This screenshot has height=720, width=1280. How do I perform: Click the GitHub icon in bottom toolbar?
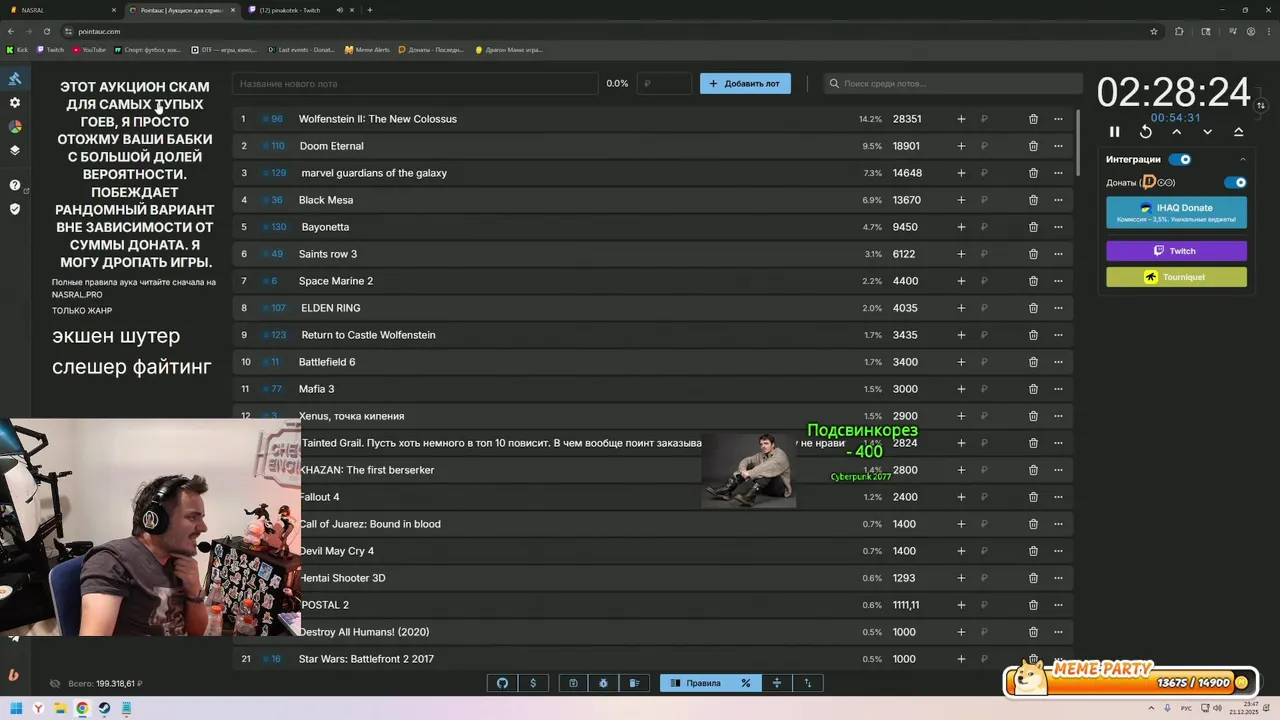(502, 683)
